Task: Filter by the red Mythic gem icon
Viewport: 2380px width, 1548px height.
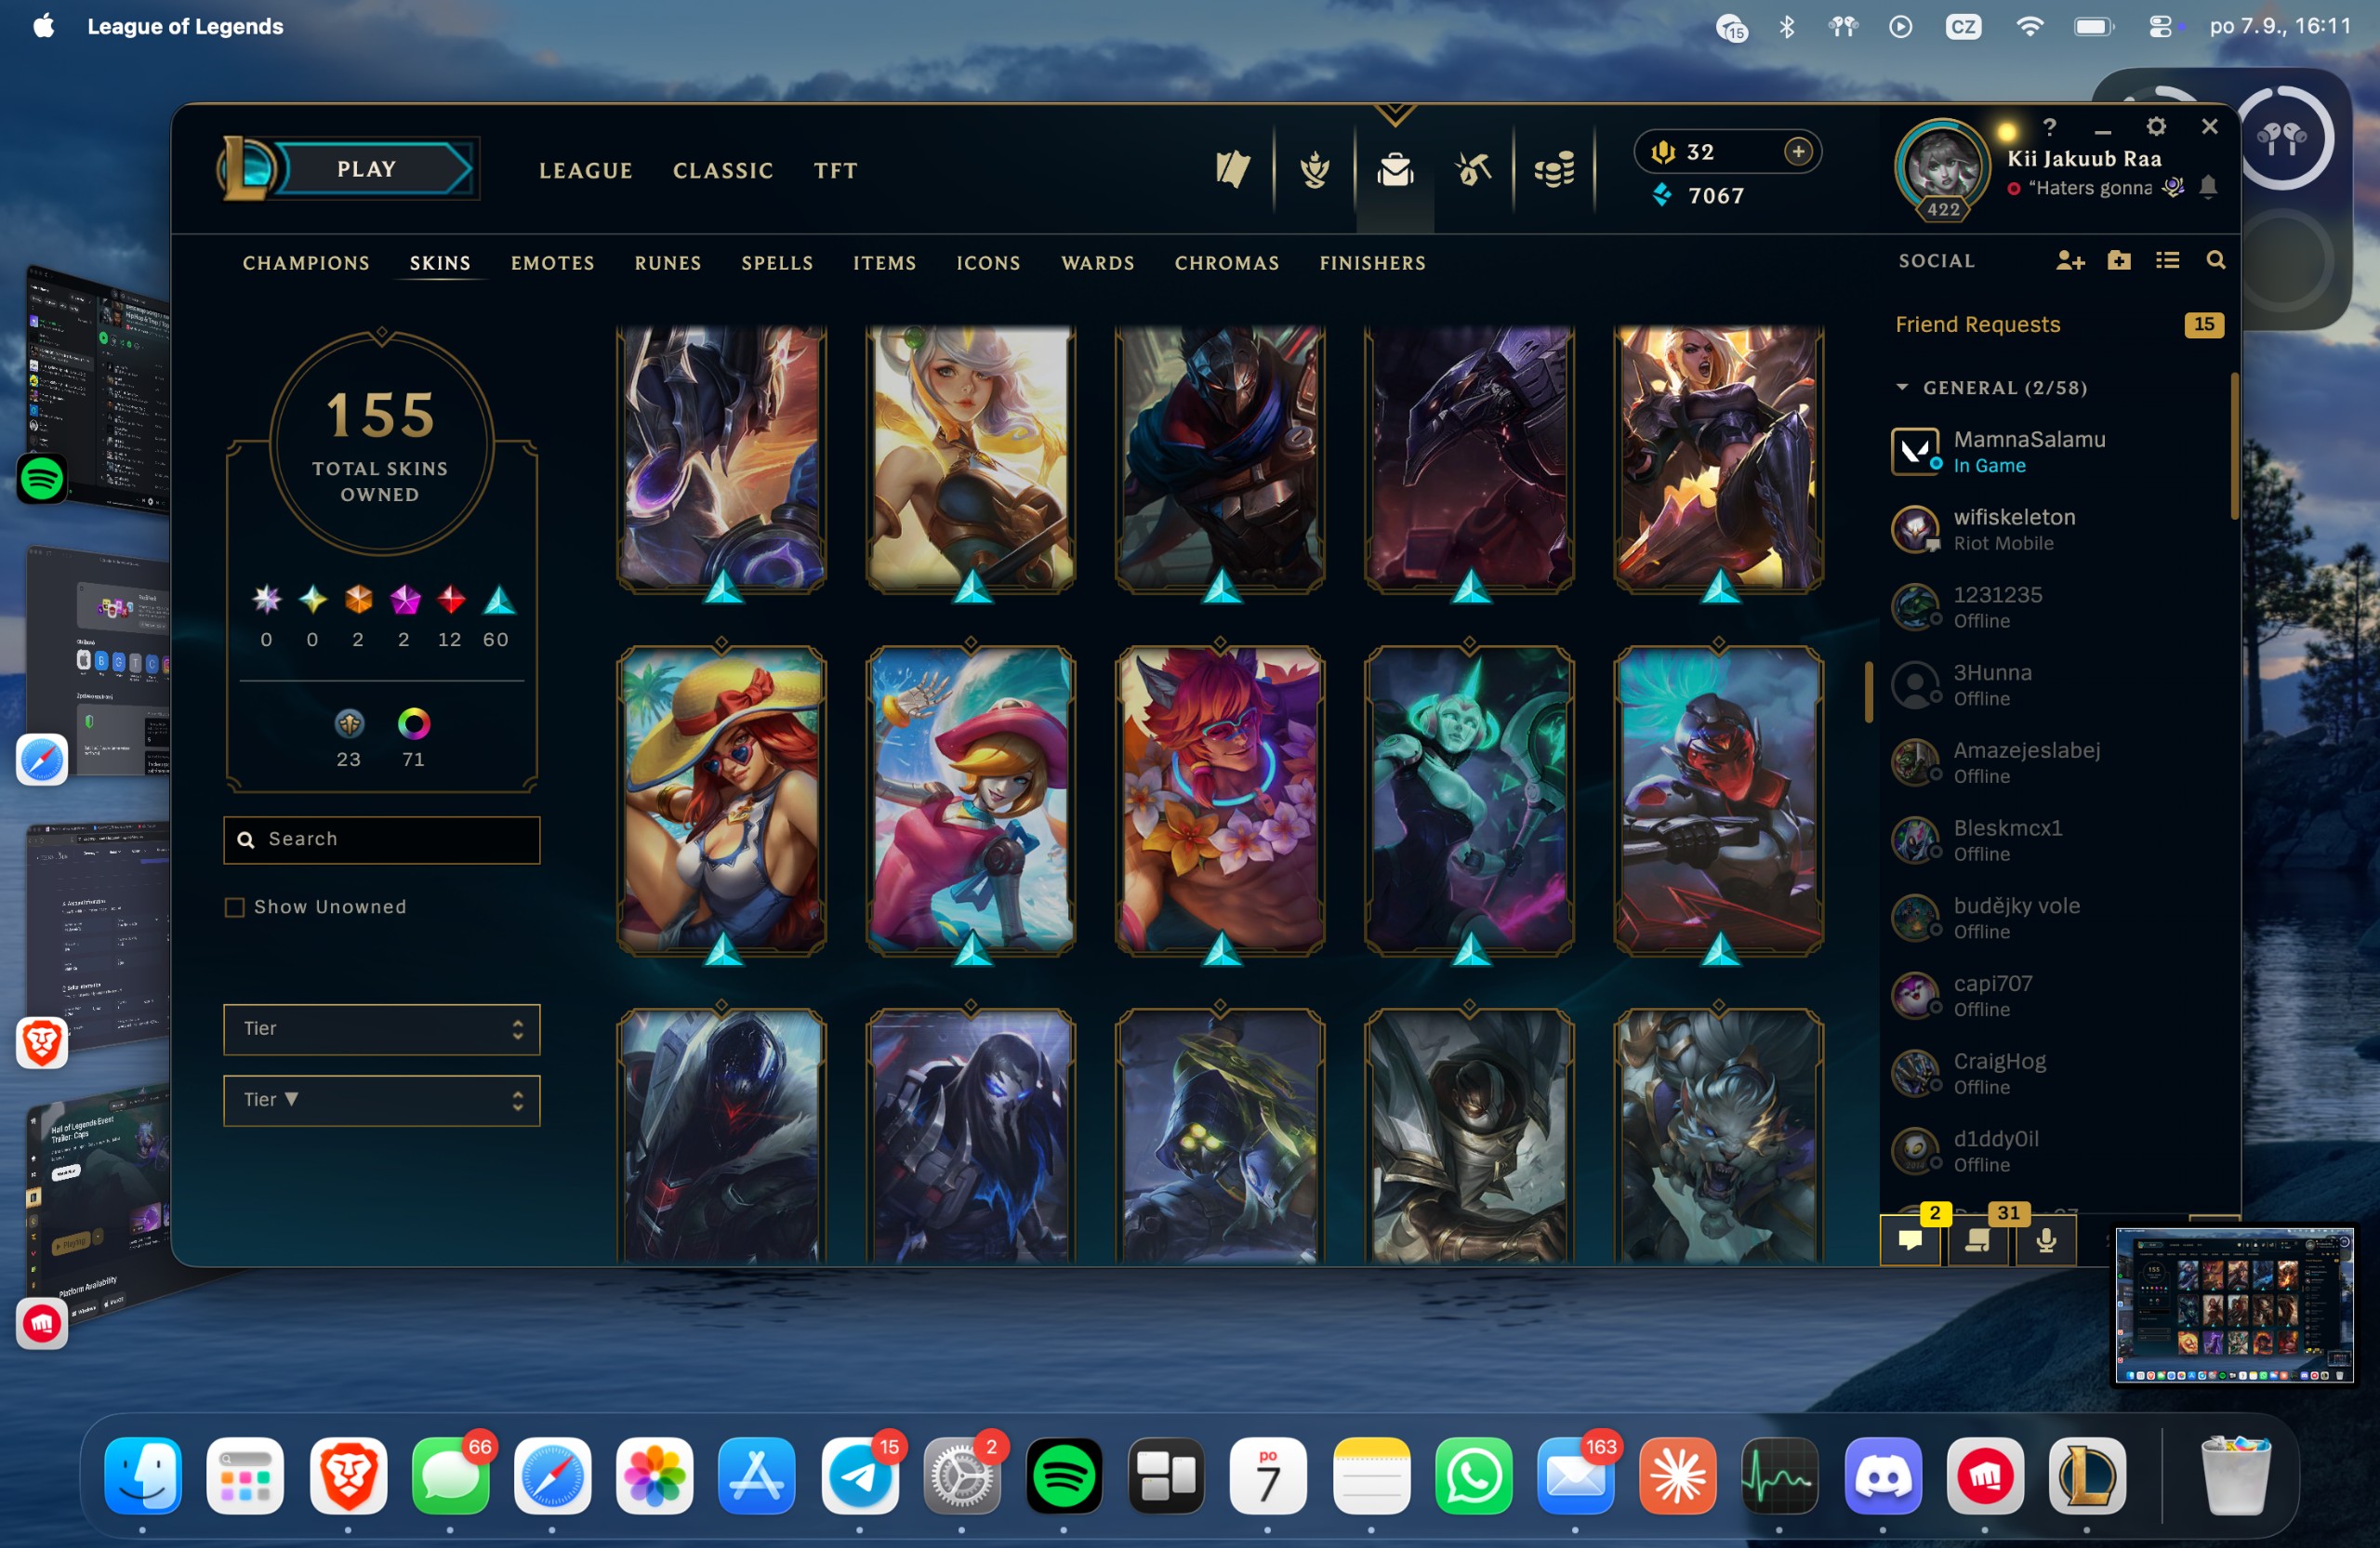Action: pos(451,599)
